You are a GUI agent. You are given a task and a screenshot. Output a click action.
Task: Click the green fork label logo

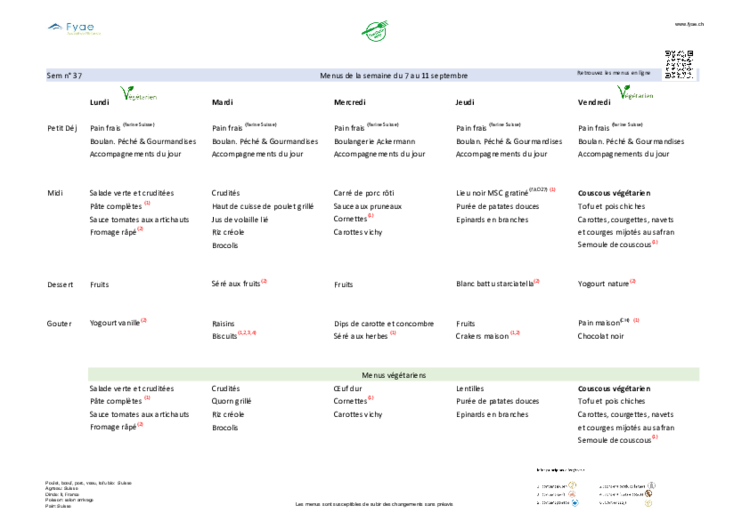click(x=375, y=31)
